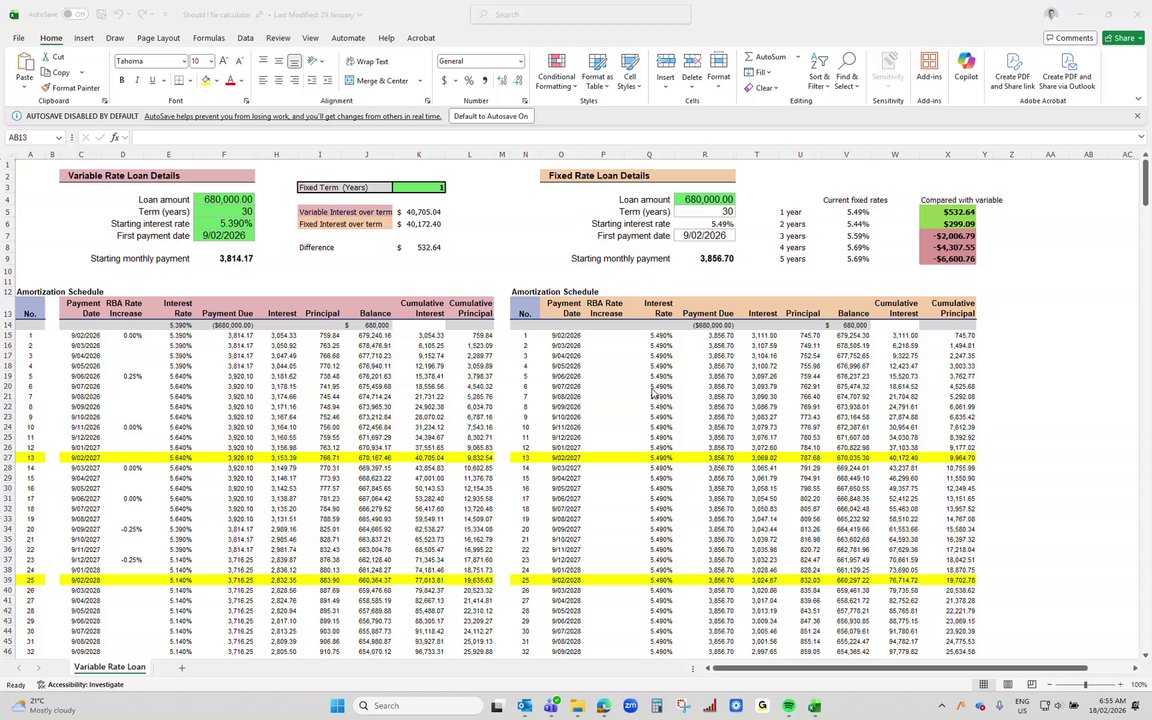Expand the Borders dropdown arrow

(x=190, y=81)
